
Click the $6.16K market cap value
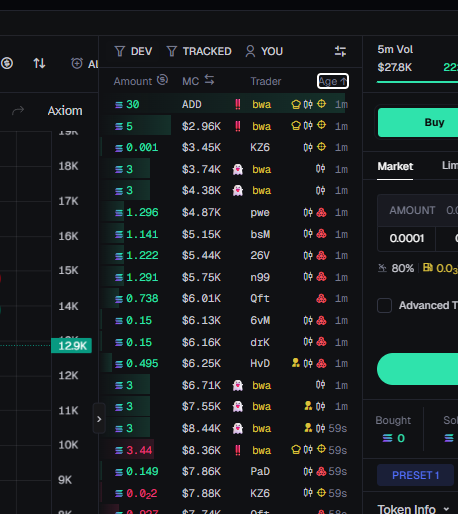(x=201, y=342)
